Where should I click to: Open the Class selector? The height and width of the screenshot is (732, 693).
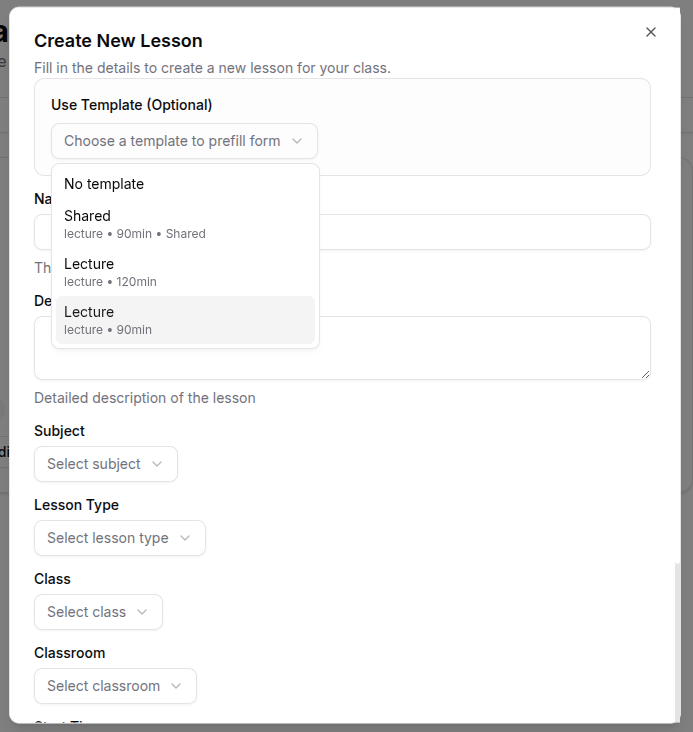coord(98,612)
